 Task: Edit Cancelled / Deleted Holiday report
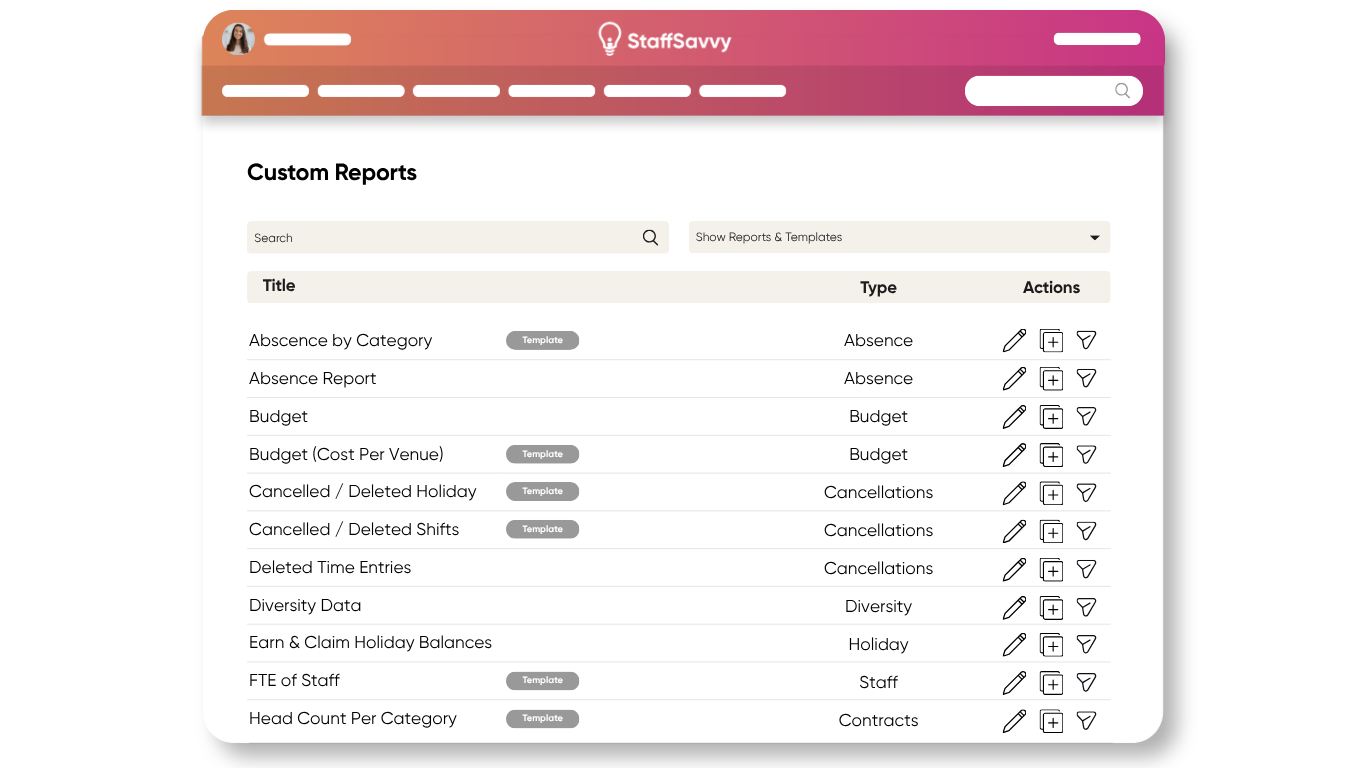click(1014, 493)
